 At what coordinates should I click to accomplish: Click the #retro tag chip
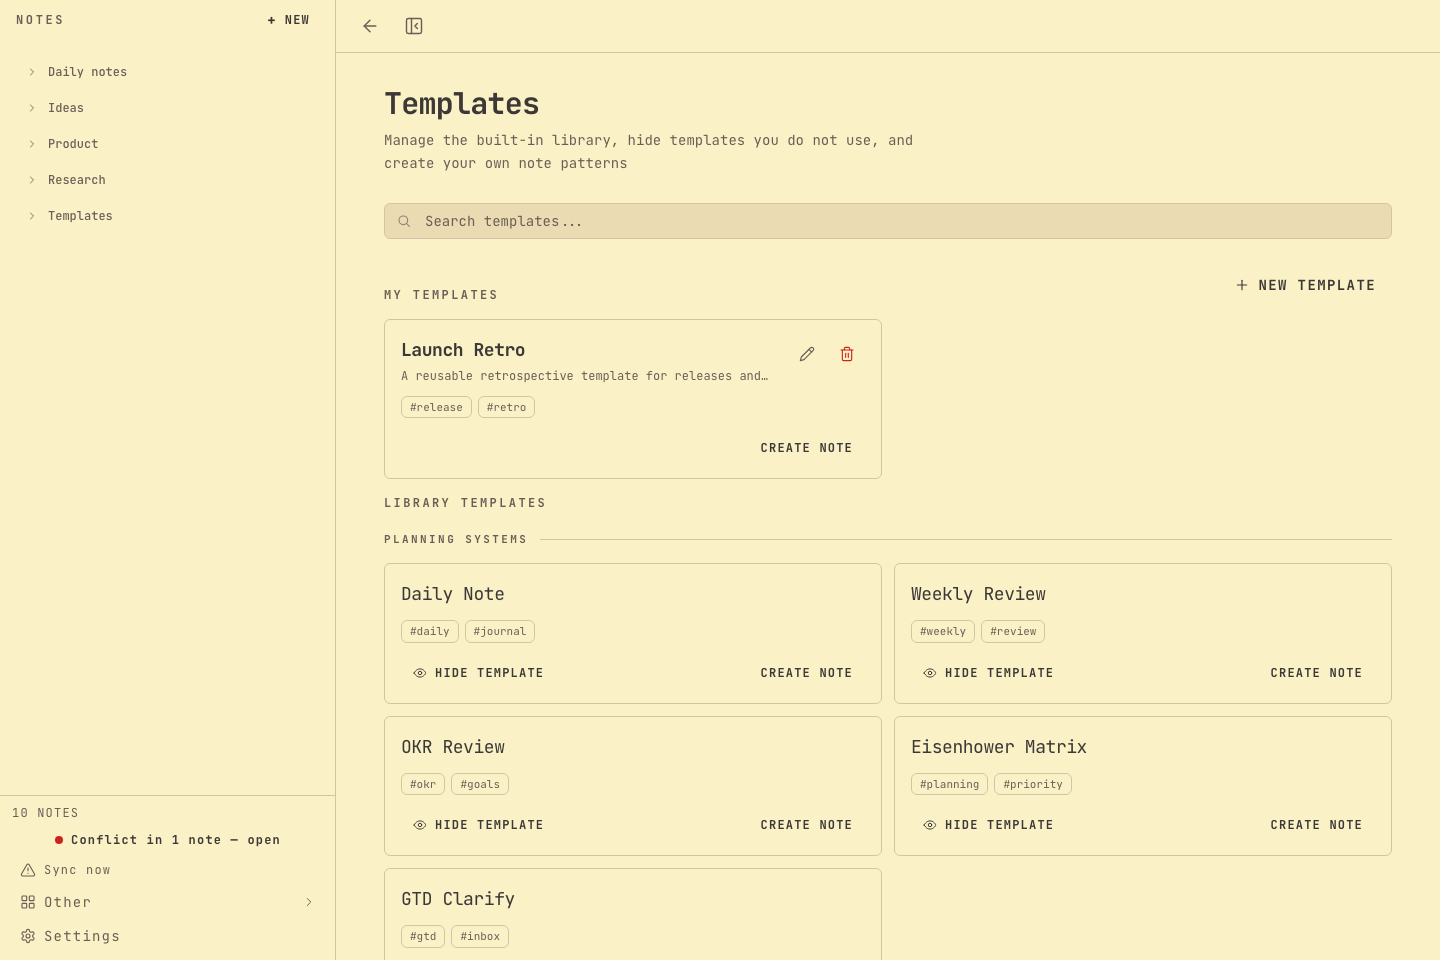[506, 407]
